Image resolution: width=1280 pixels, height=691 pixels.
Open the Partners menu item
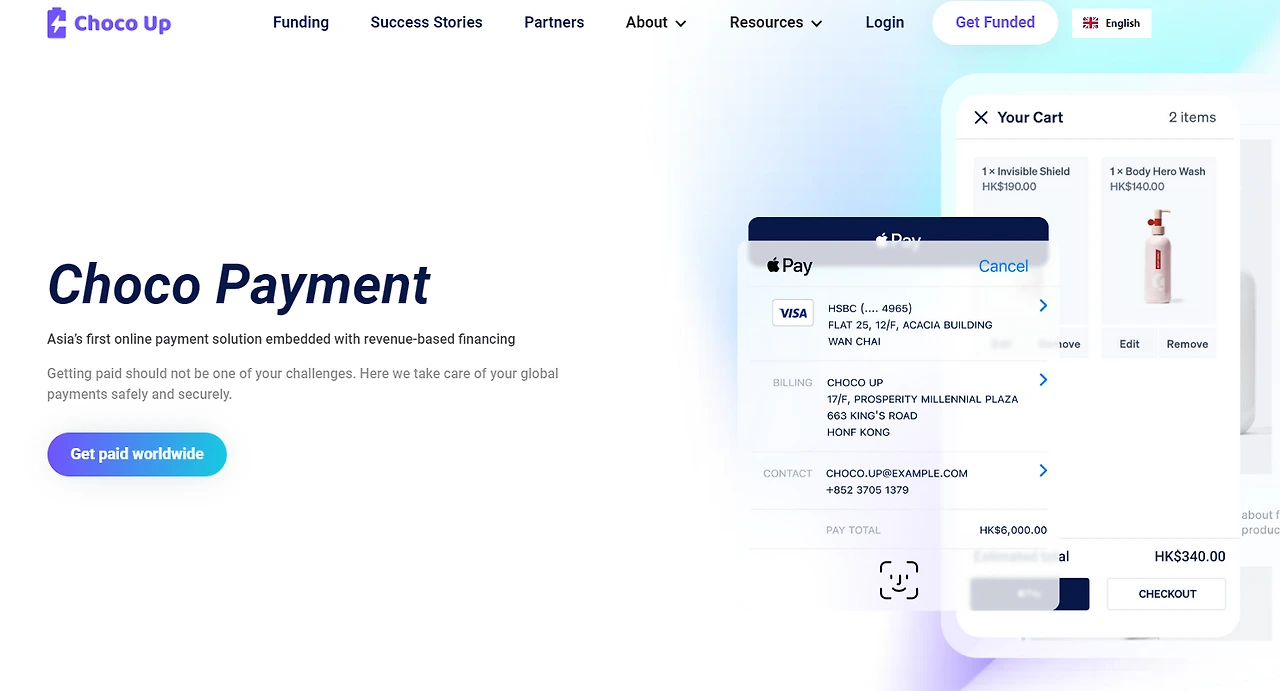point(554,22)
